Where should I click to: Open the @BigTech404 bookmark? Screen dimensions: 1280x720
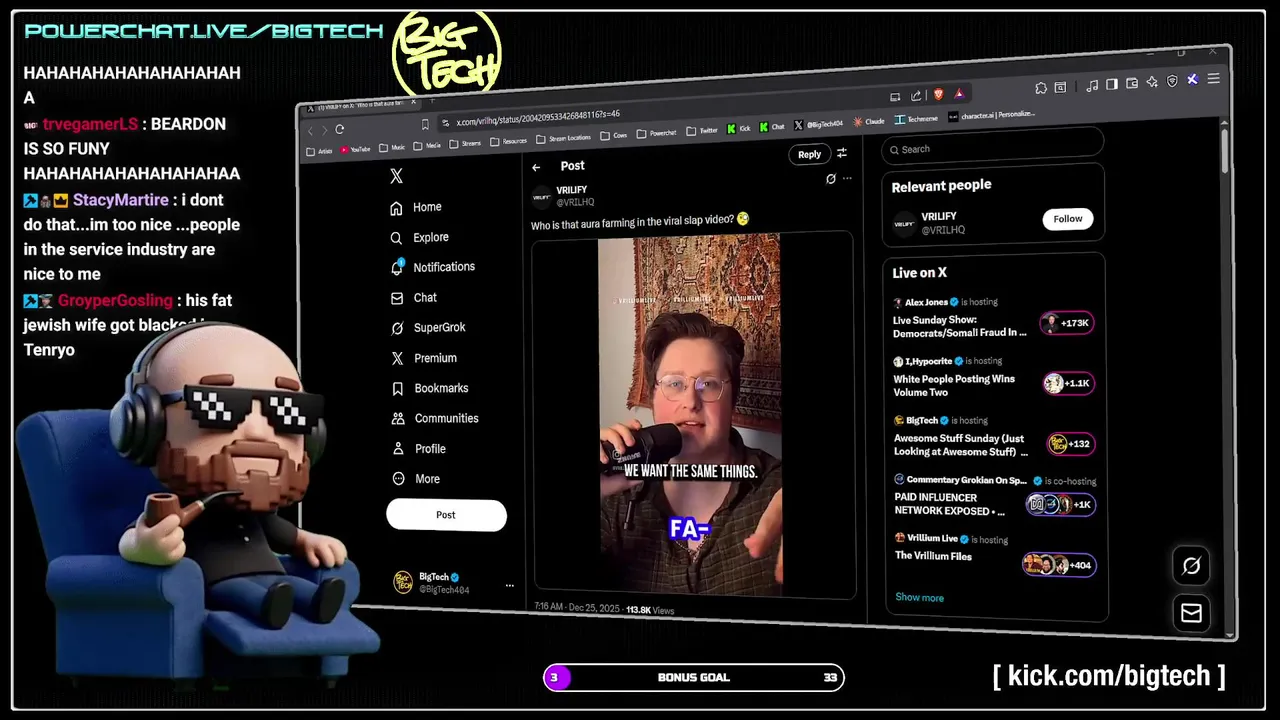pos(819,124)
